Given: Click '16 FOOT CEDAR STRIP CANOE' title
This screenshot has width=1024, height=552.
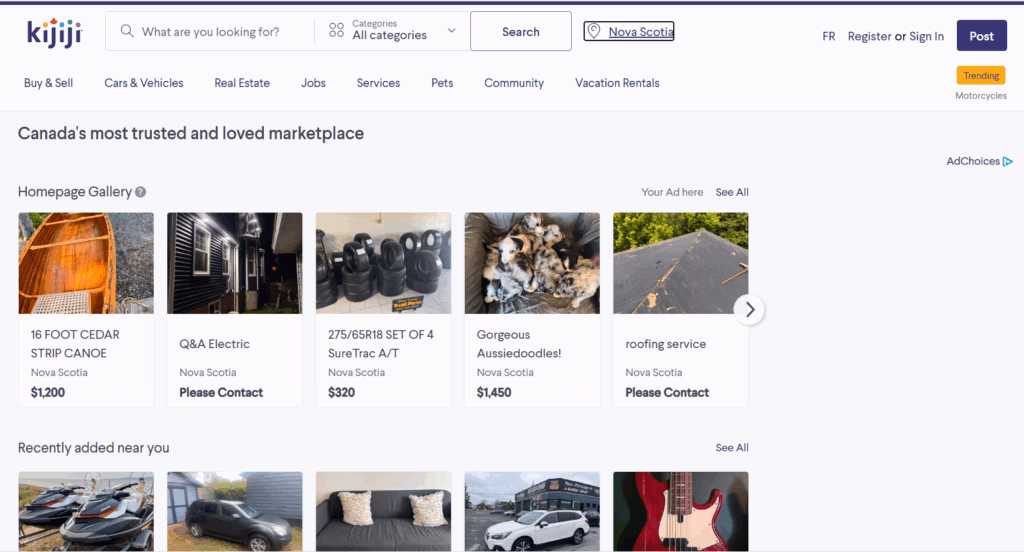Looking at the screenshot, I should click(x=75, y=344).
